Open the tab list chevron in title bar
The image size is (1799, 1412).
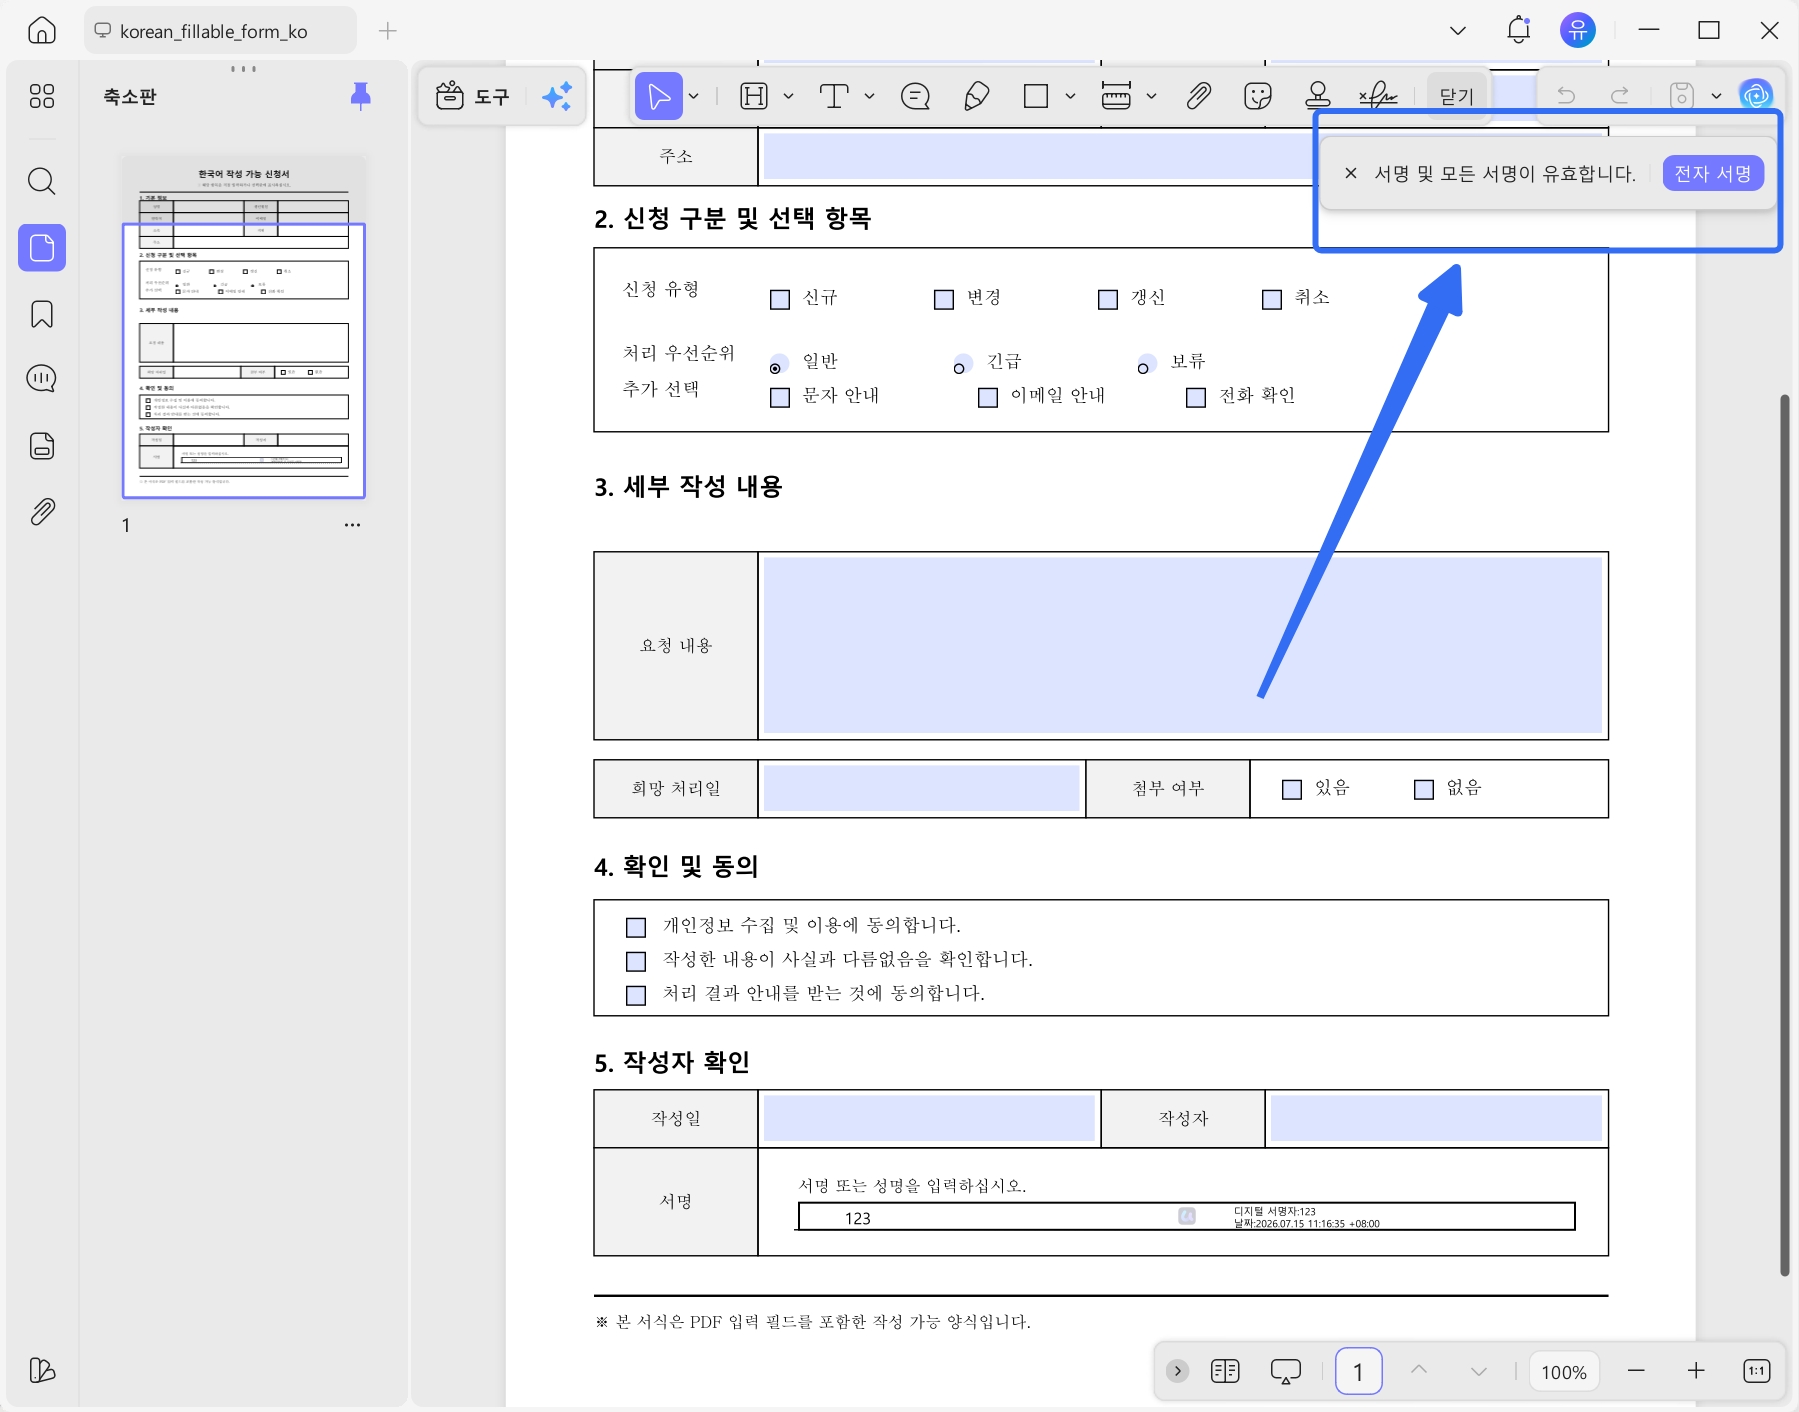pos(1458,30)
